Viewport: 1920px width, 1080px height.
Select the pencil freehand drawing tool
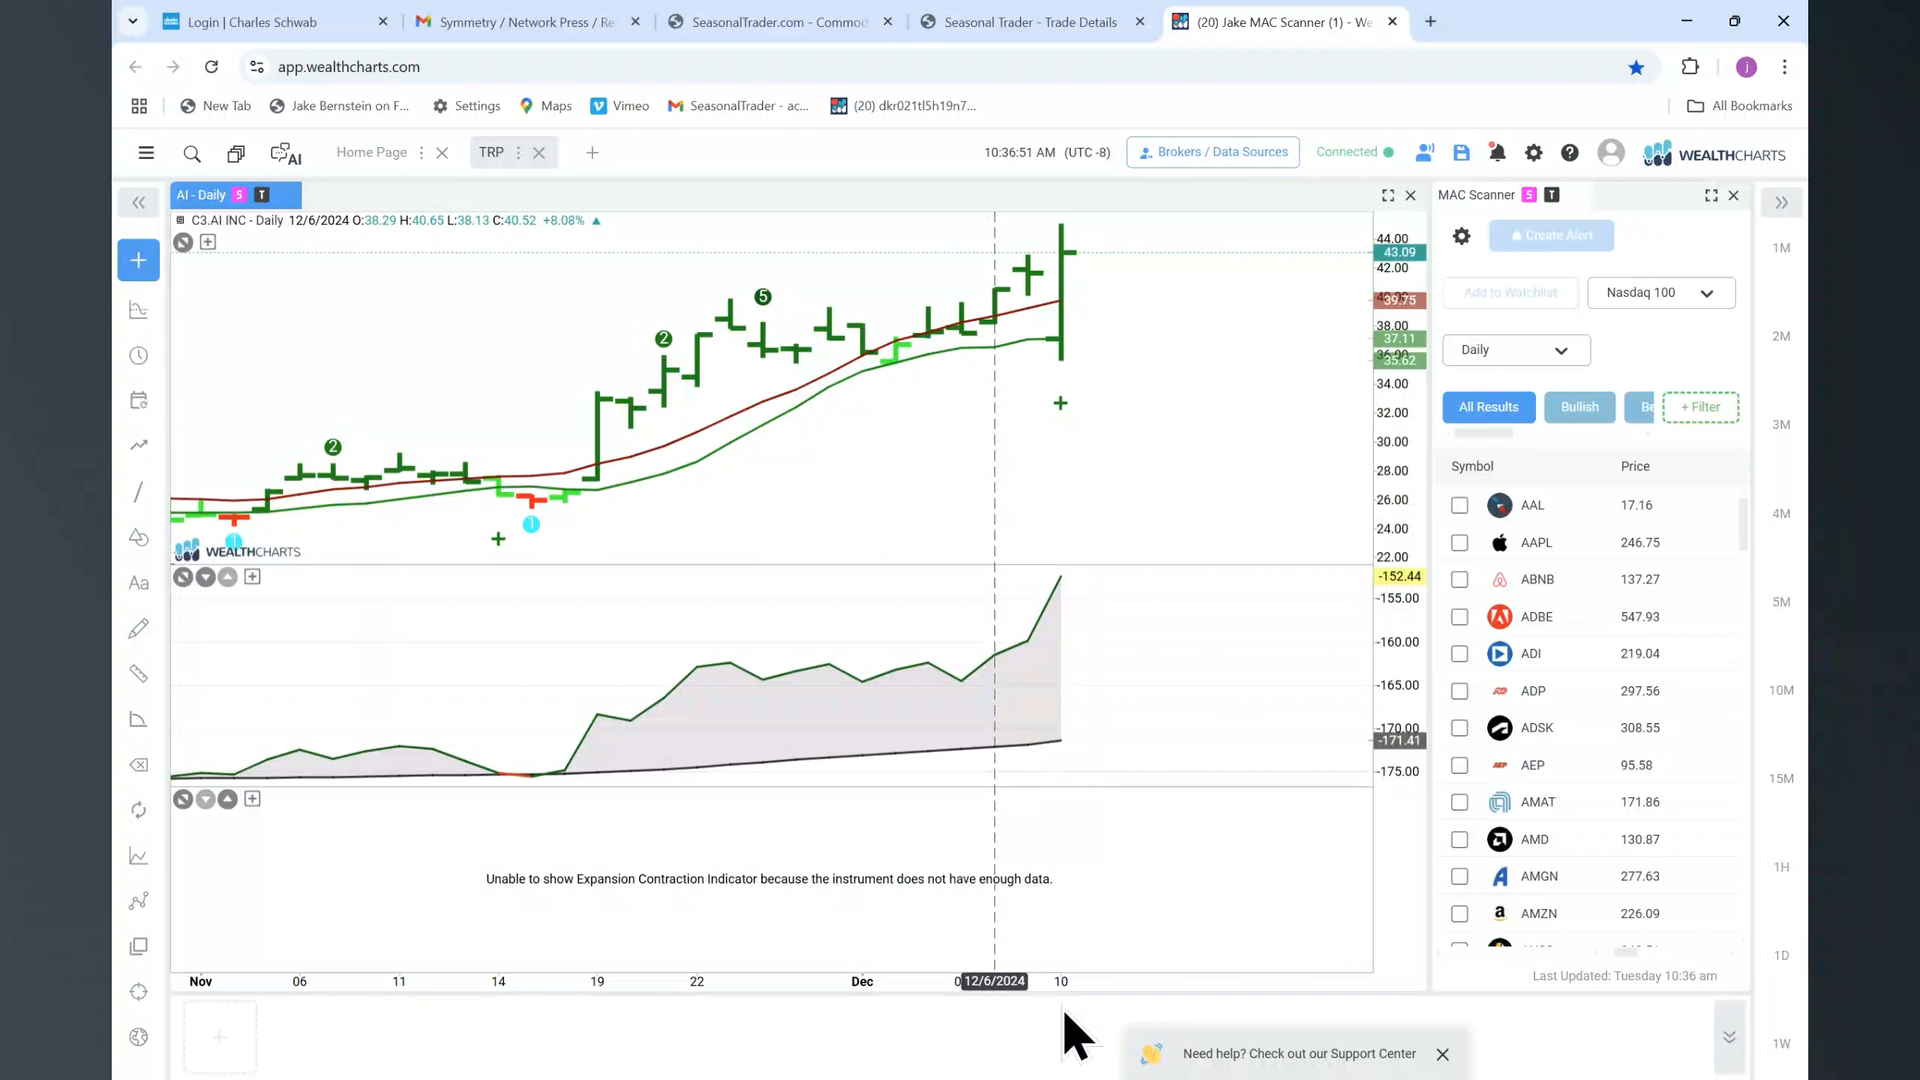139,628
